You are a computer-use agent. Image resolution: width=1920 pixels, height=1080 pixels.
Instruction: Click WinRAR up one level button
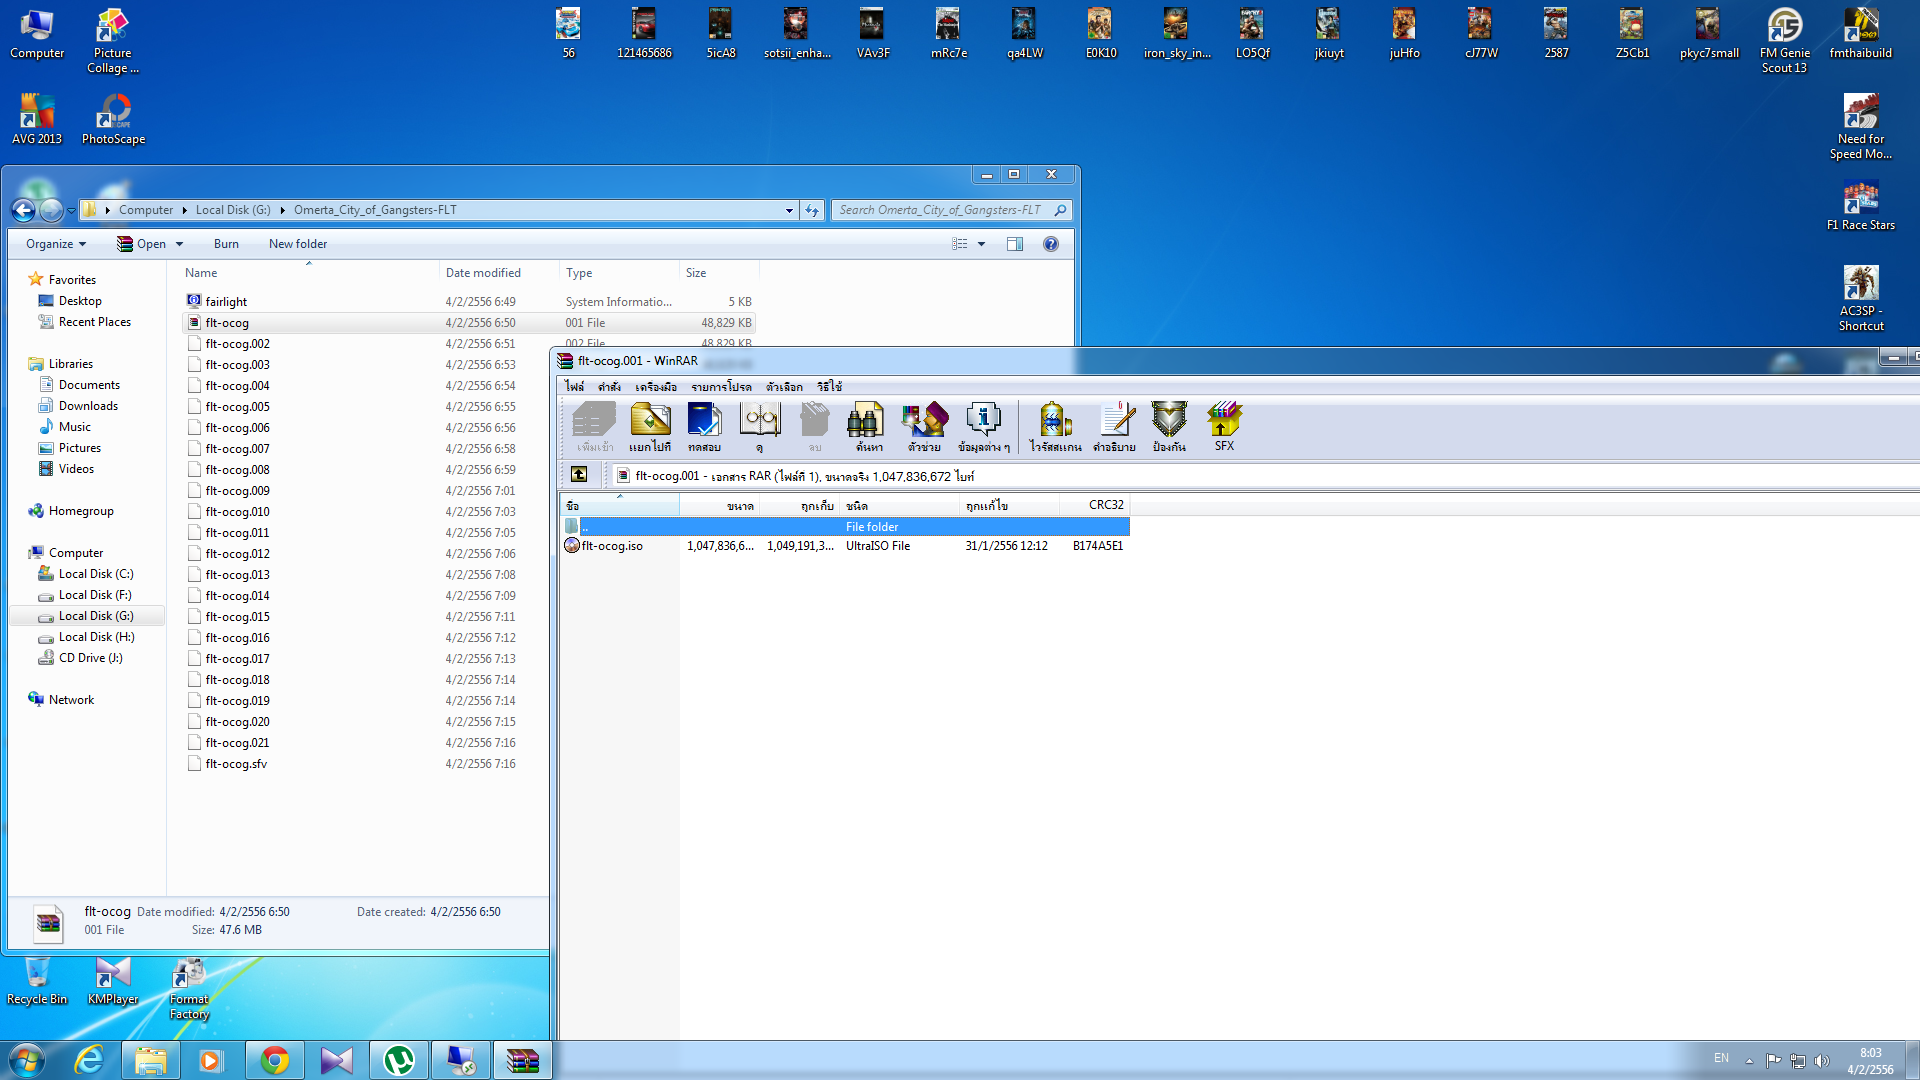(579, 475)
